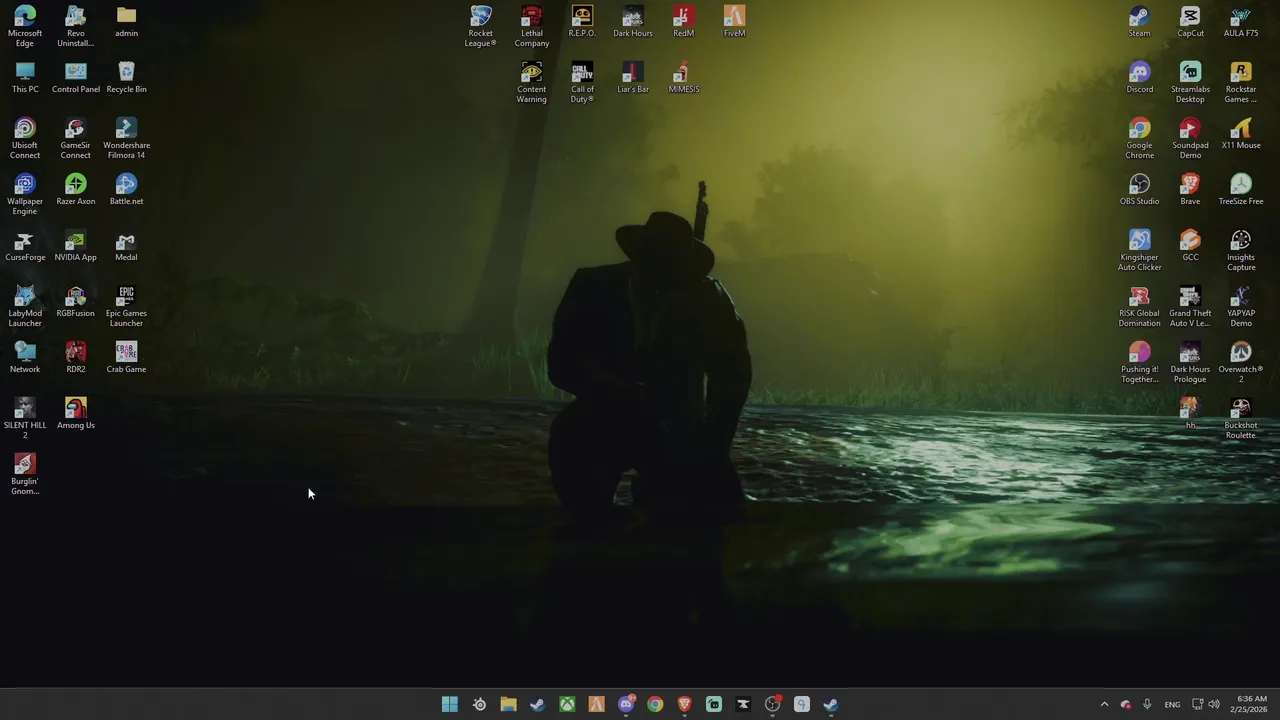Select the RedM desktop shortcut
The image size is (1280, 720).
[x=684, y=21]
